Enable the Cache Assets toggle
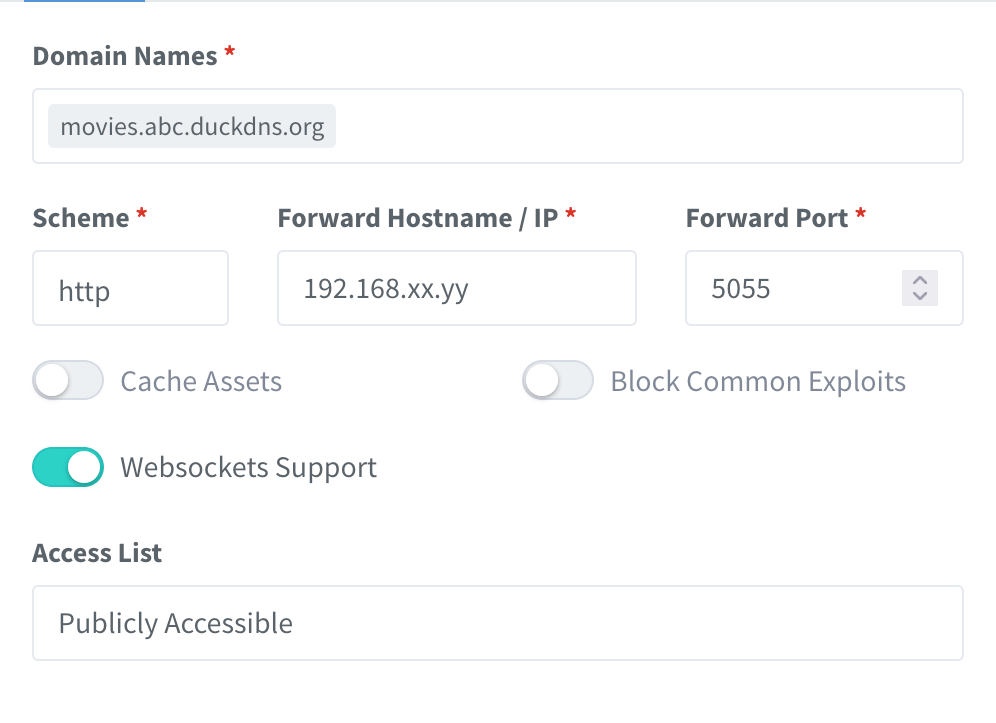 pyautogui.click(x=68, y=381)
